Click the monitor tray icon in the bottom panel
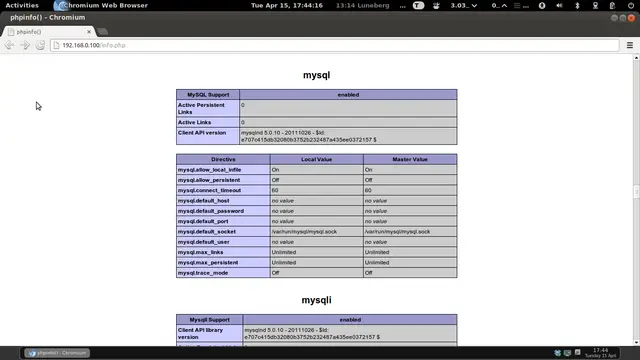Screen dimensions: 640x360 (567, 353)
